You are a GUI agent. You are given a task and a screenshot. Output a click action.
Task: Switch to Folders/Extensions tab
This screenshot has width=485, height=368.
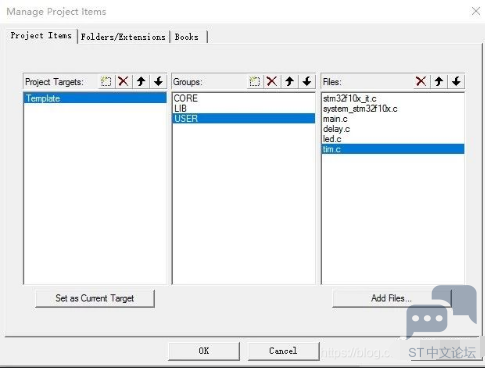[x=123, y=37]
